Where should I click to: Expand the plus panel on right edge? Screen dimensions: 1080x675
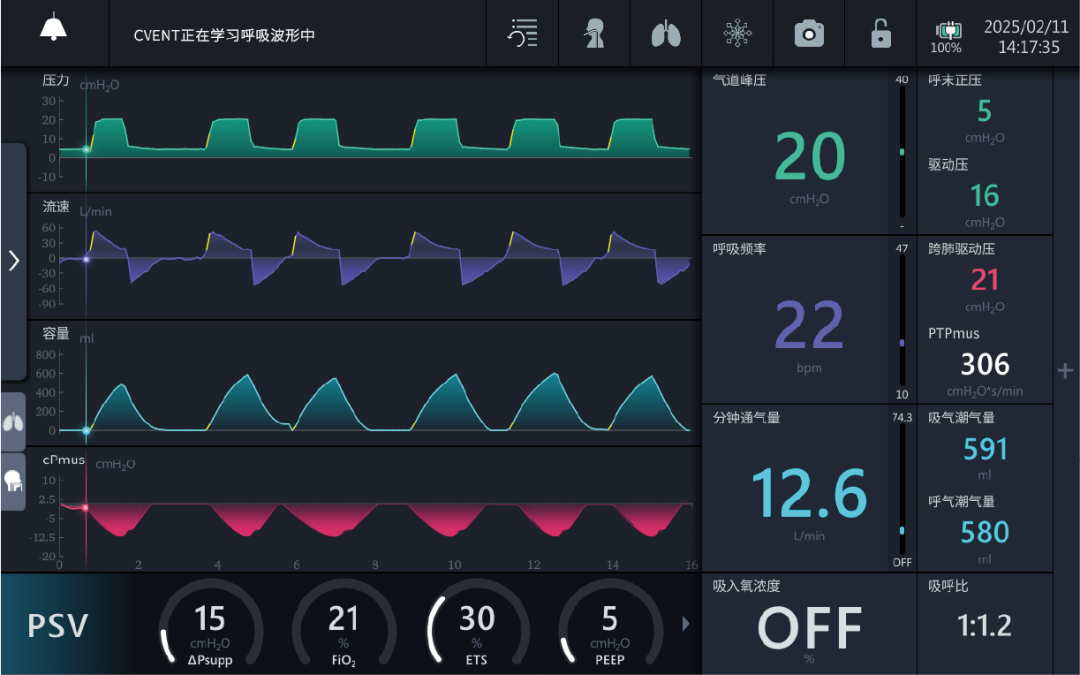pyautogui.click(x=1066, y=370)
